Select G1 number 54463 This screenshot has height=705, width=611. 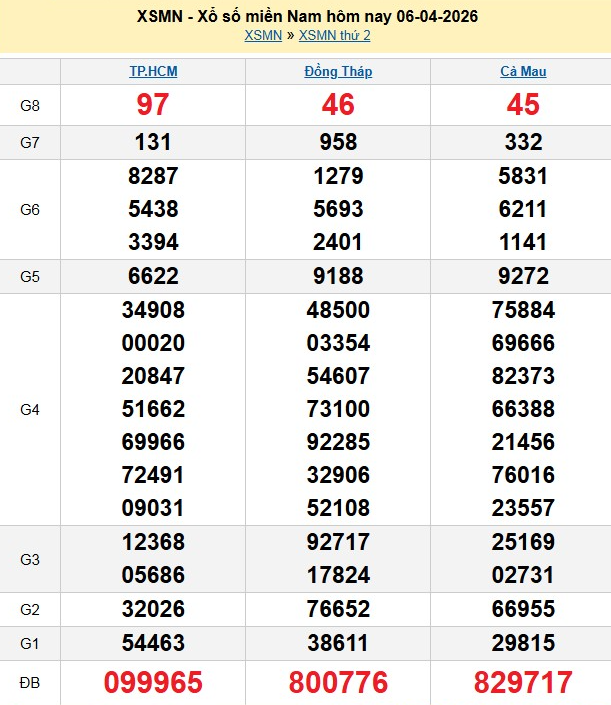(153, 642)
